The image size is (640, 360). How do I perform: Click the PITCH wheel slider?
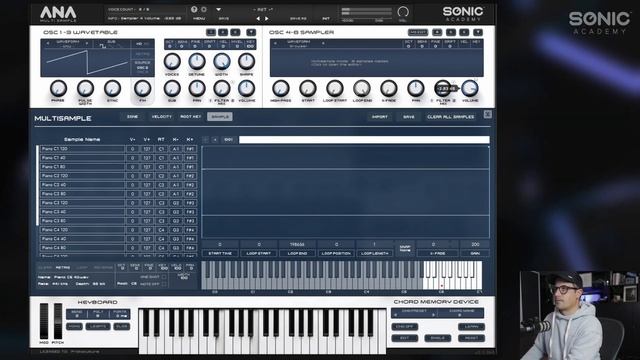[x=58, y=321]
